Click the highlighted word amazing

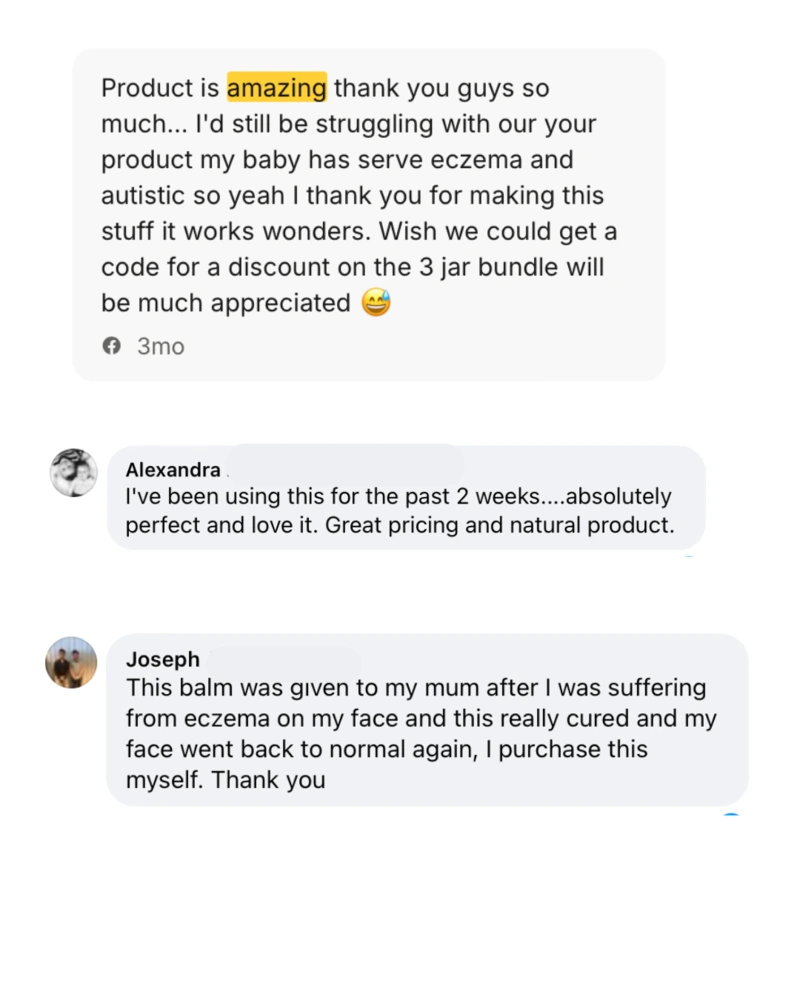coord(277,88)
